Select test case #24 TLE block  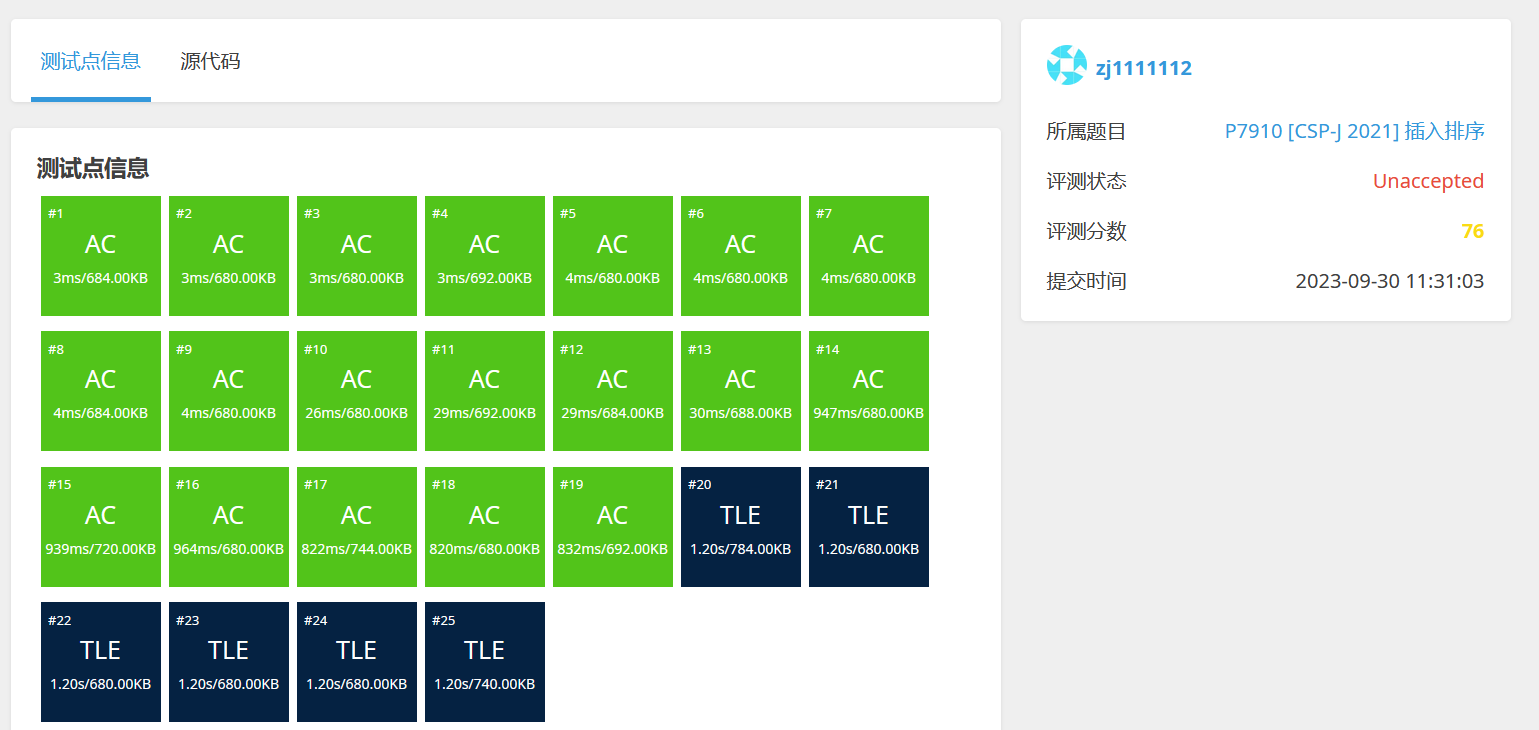point(357,662)
